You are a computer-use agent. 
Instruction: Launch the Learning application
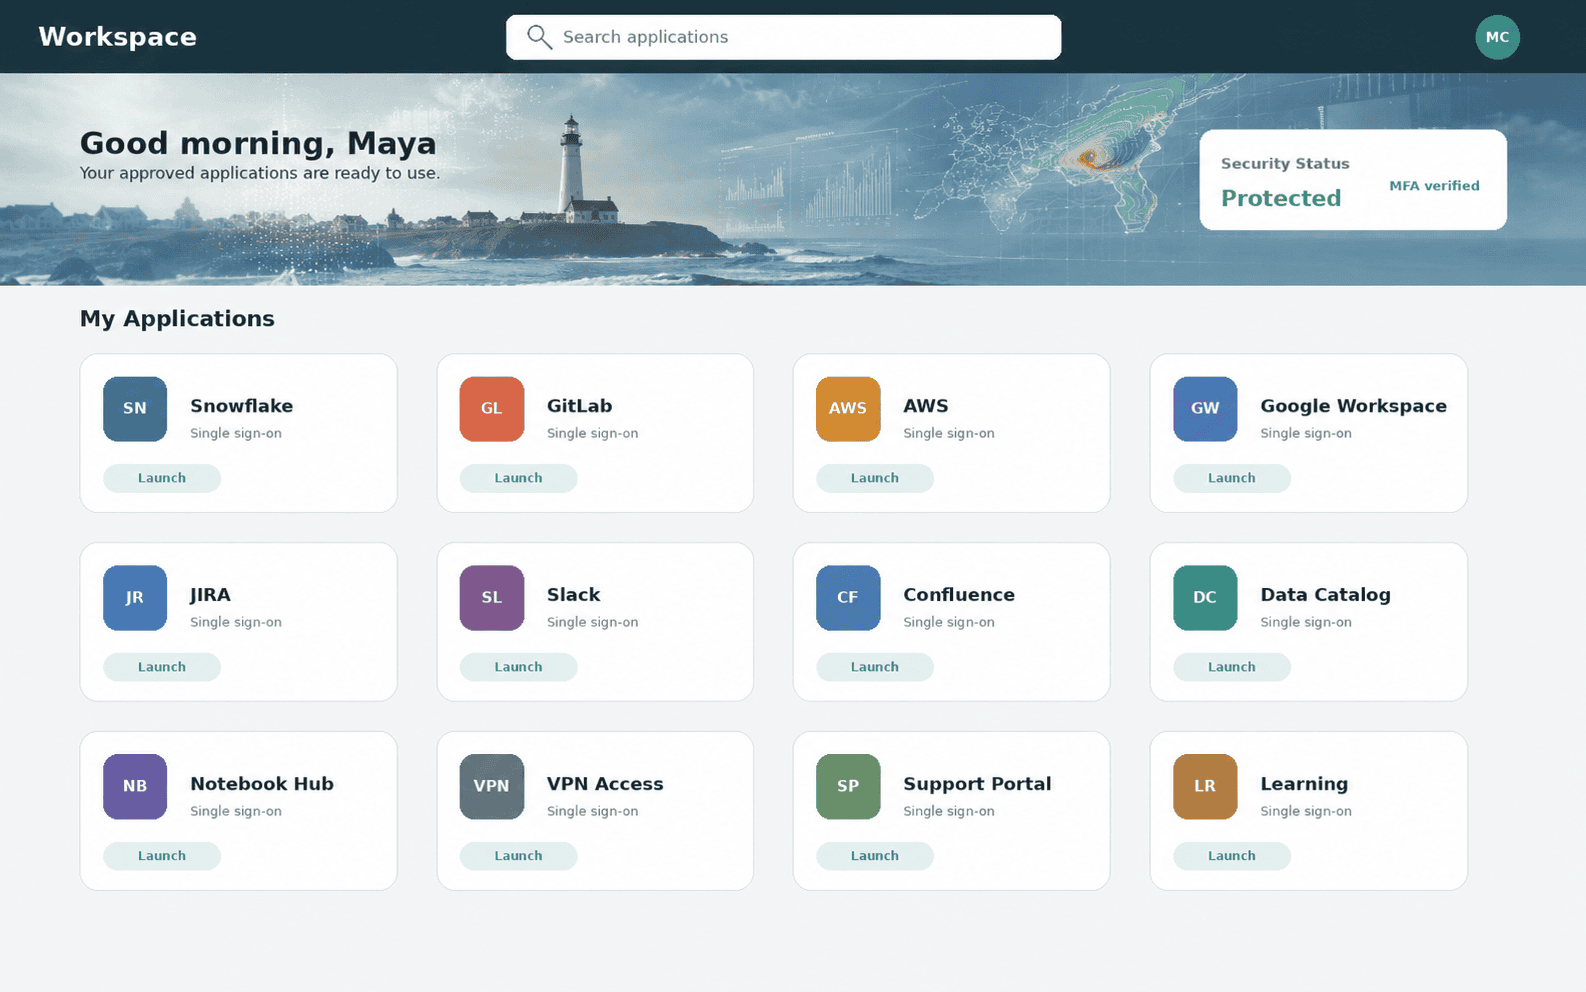point(1232,856)
